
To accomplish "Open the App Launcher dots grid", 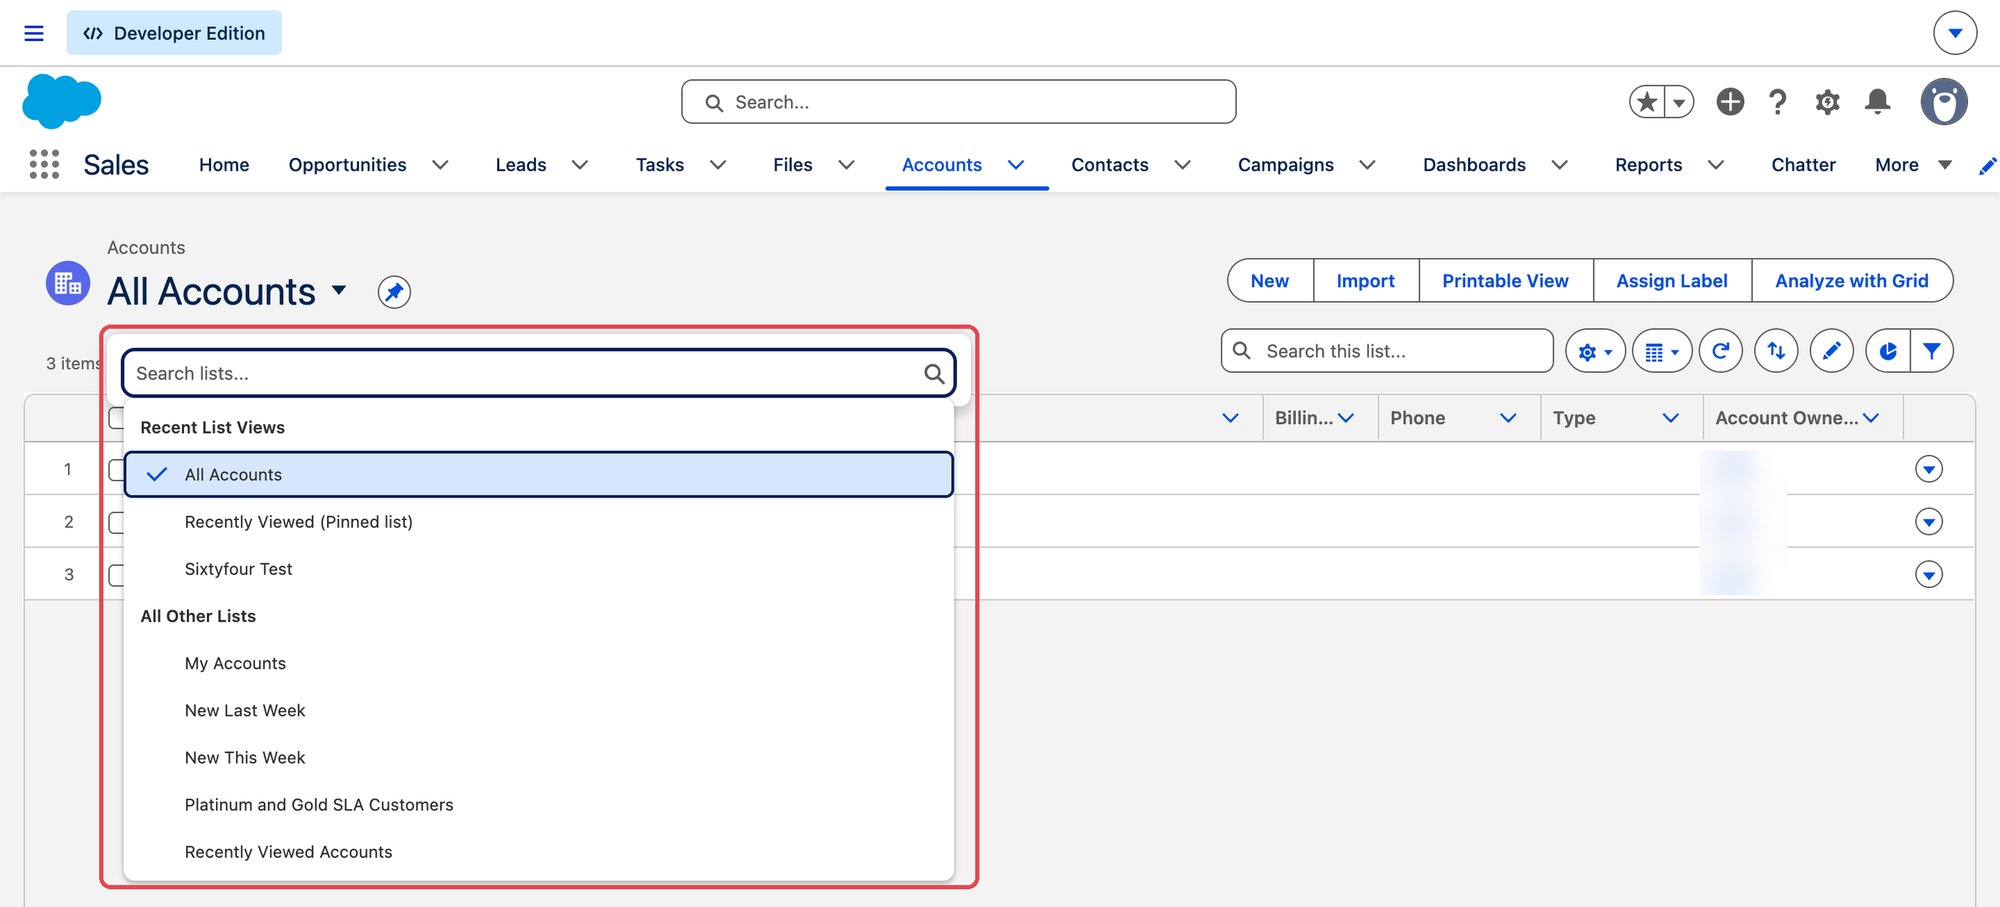I will pyautogui.click(x=44, y=164).
